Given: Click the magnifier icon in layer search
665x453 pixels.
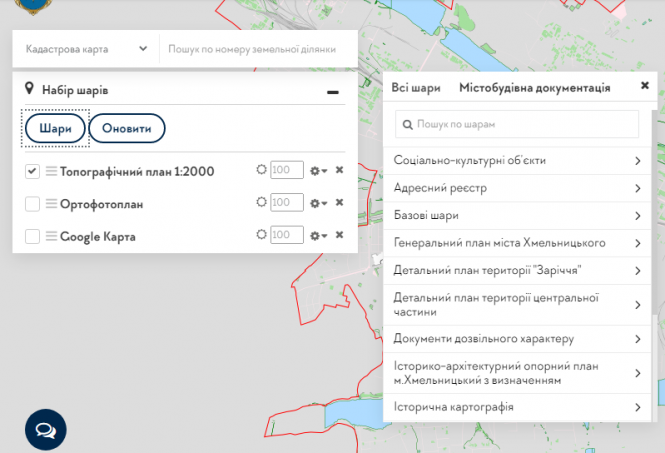Looking at the screenshot, I should point(408,125).
